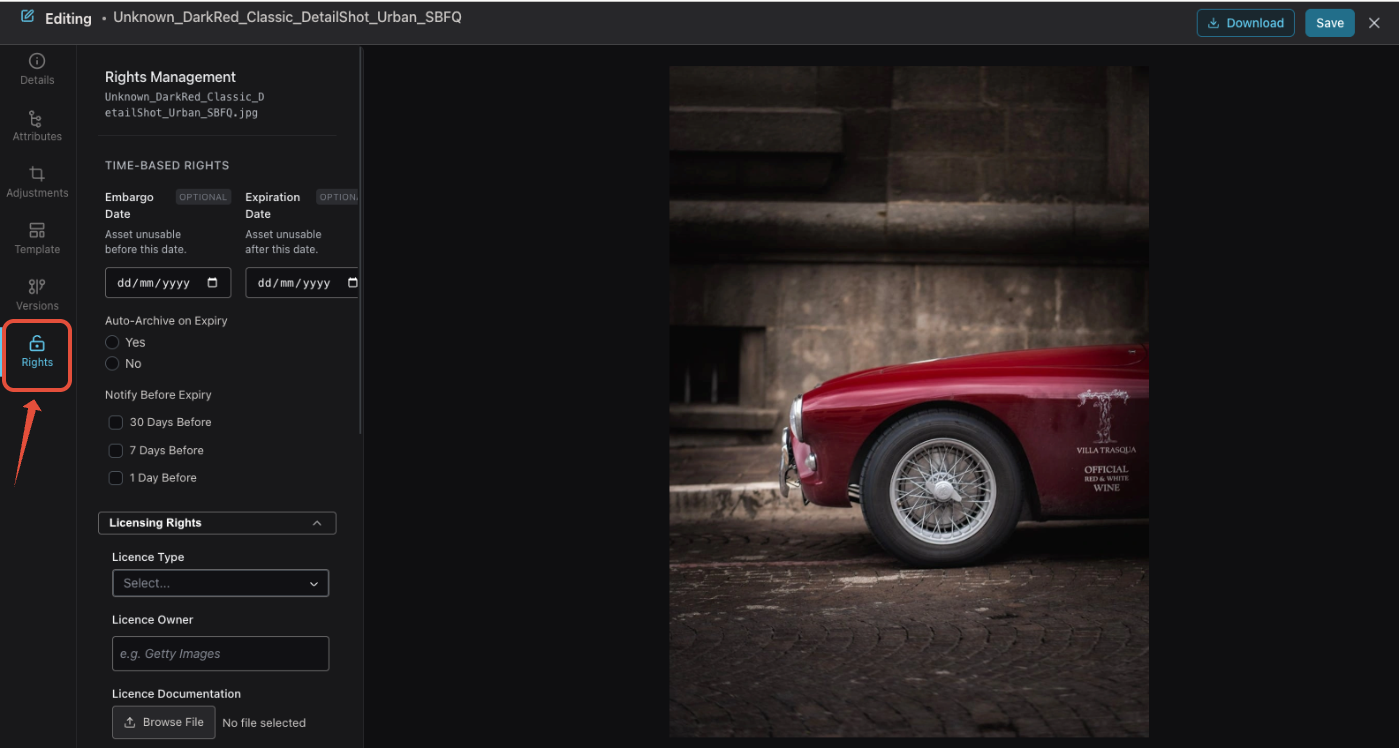The image size is (1399, 748).
Task: Click the Licence Owner text field
Action: click(x=220, y=654)
